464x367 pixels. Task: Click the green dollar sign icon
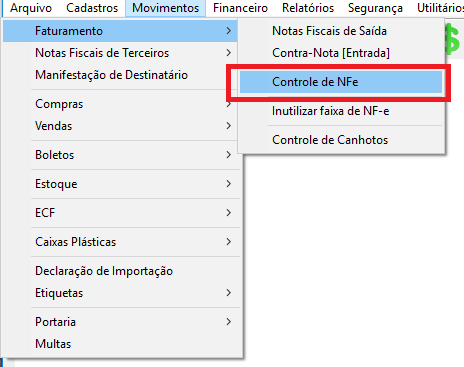[452, 39]
